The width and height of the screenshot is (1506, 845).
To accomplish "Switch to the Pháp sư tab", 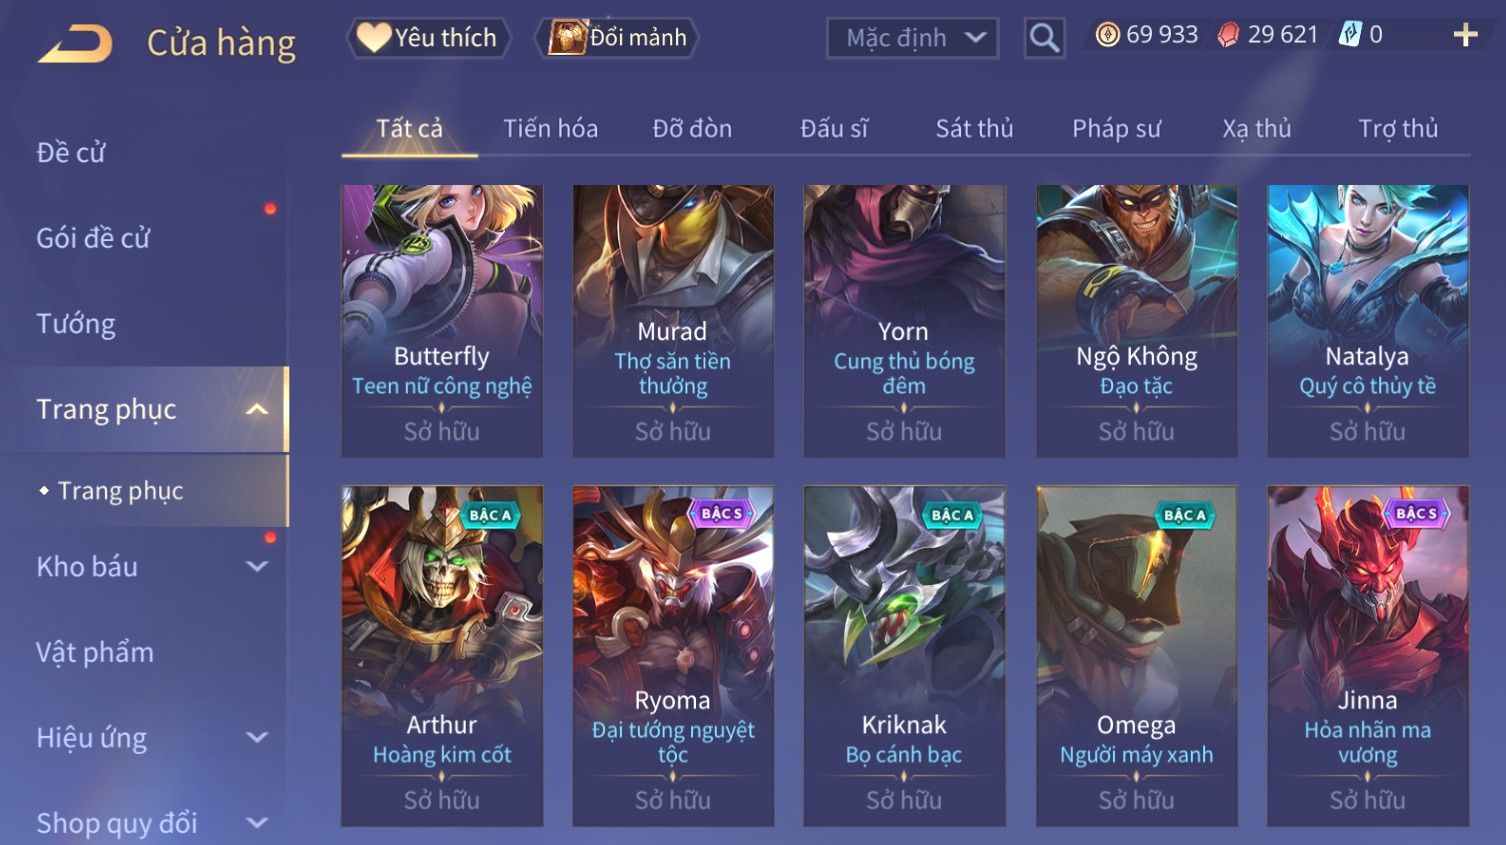I will 1116,129.
